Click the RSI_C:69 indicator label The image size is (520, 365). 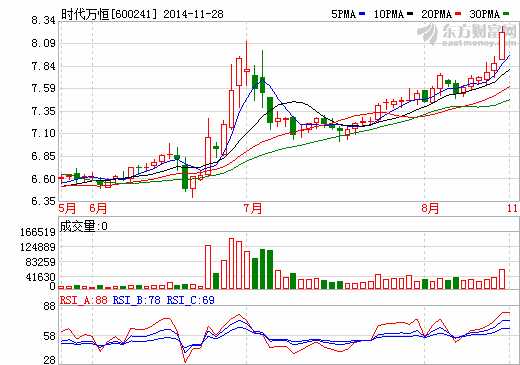(191, 300)
